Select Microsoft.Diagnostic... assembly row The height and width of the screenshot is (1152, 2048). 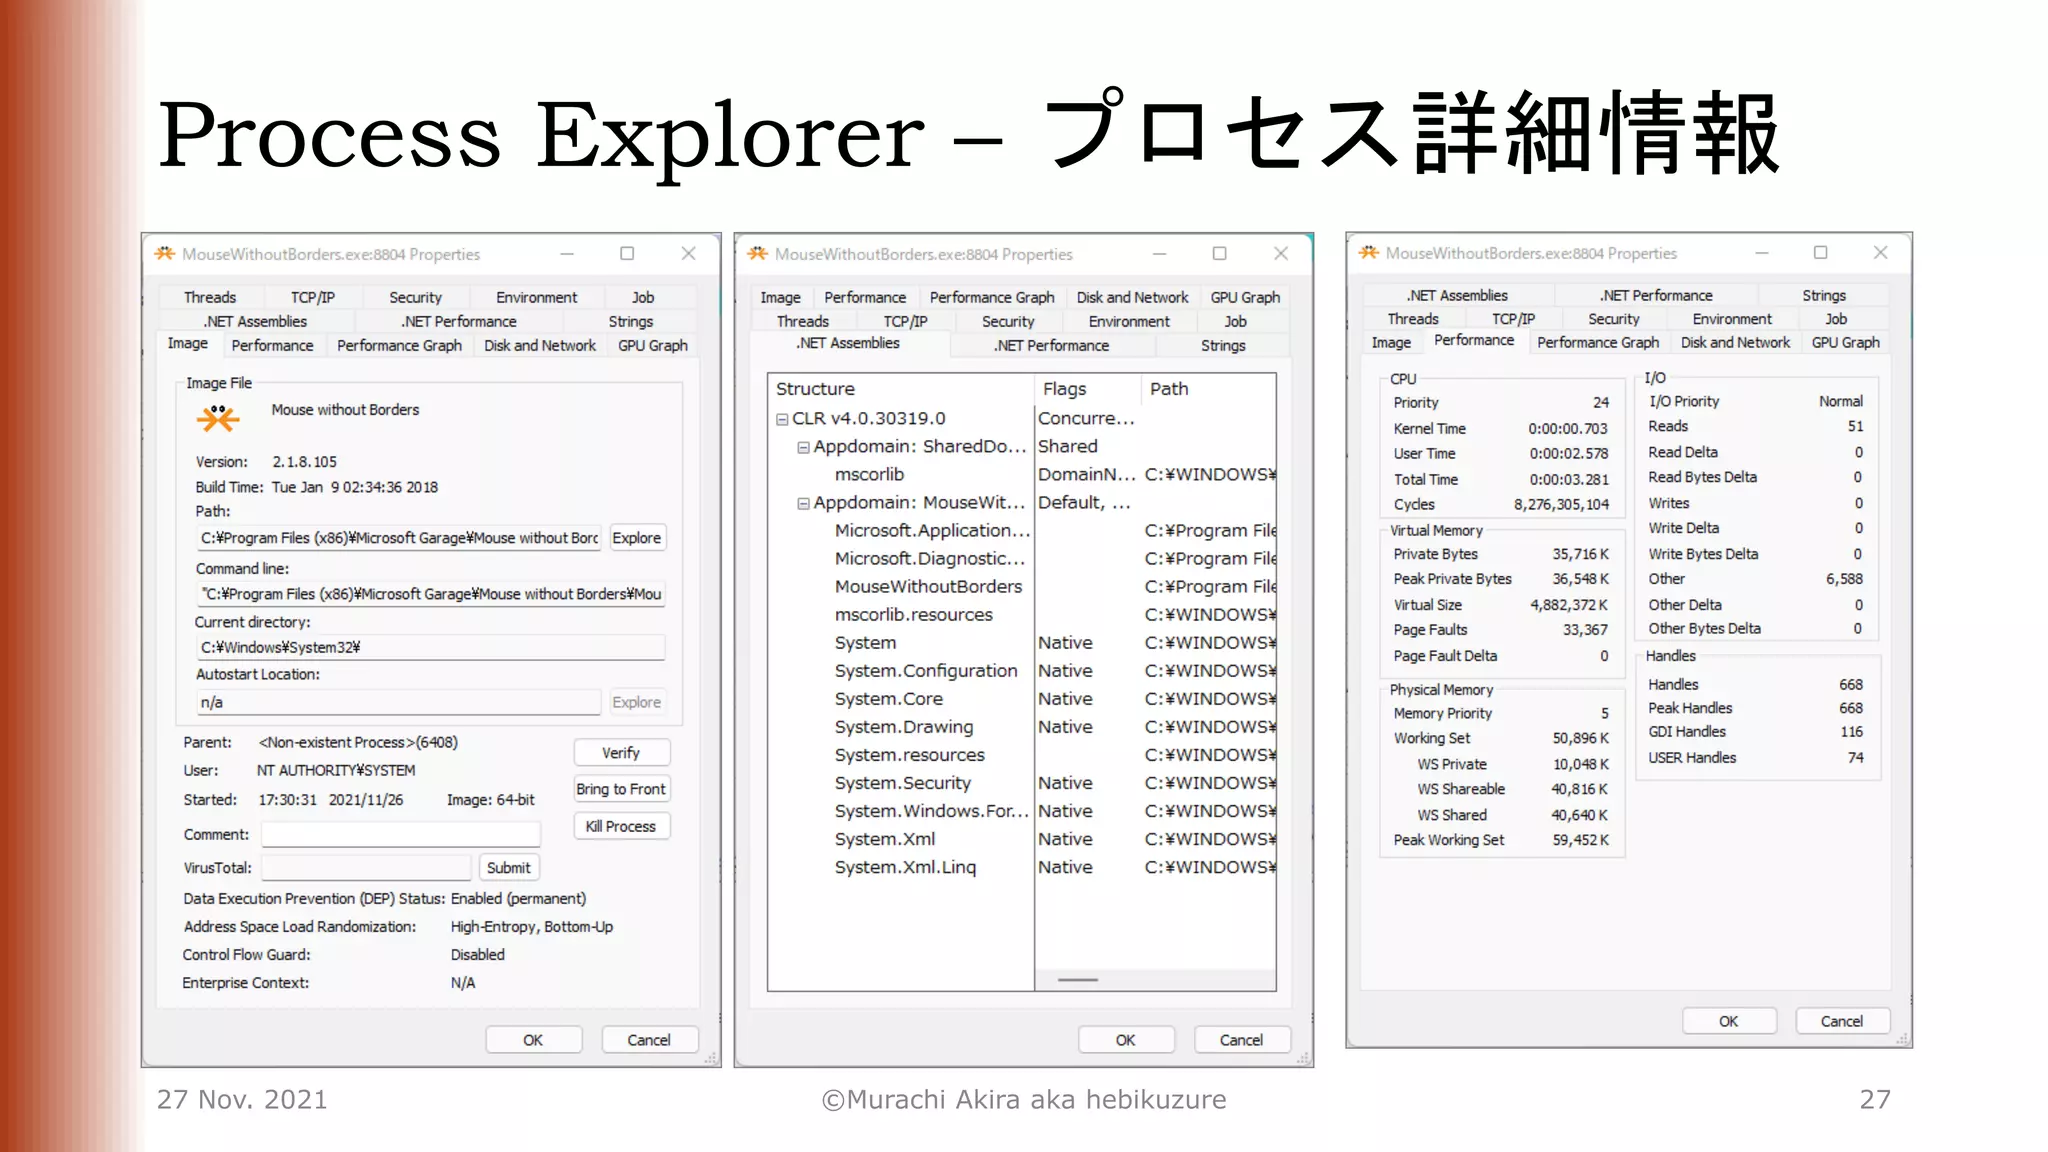(1022, 559)
